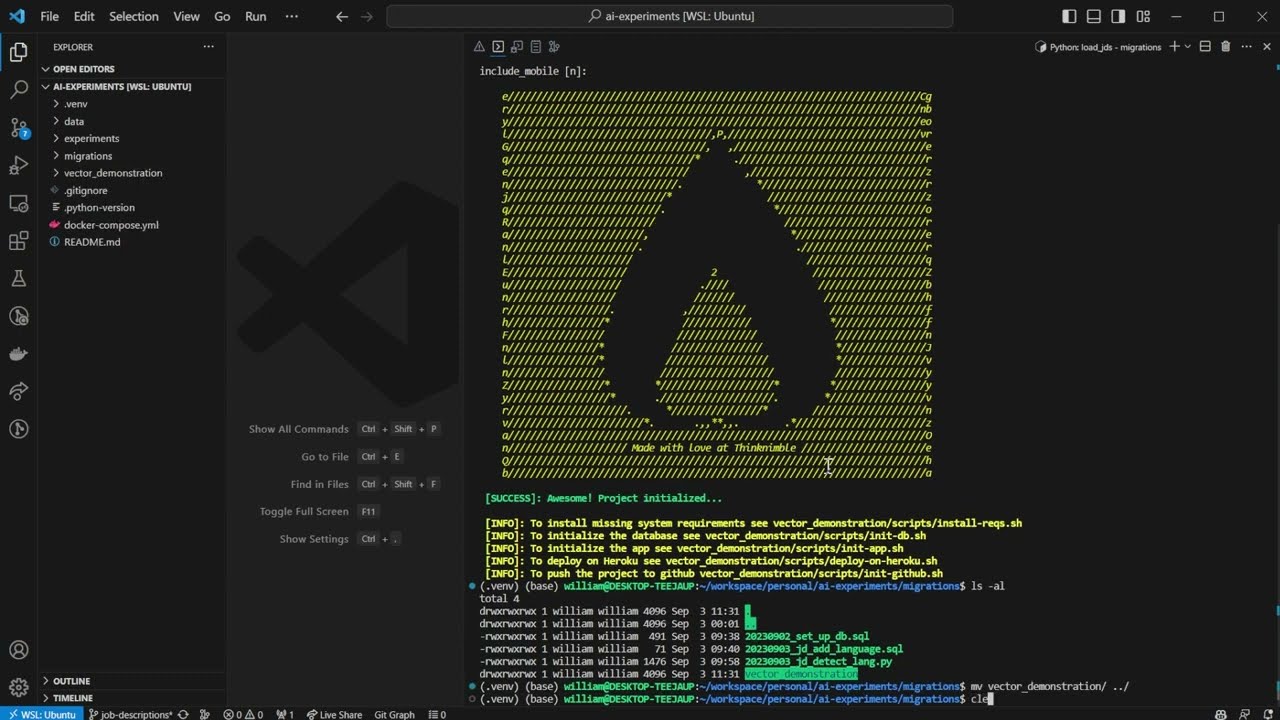Open the Extensions view
1280x720 pixels.
point(18,241)
